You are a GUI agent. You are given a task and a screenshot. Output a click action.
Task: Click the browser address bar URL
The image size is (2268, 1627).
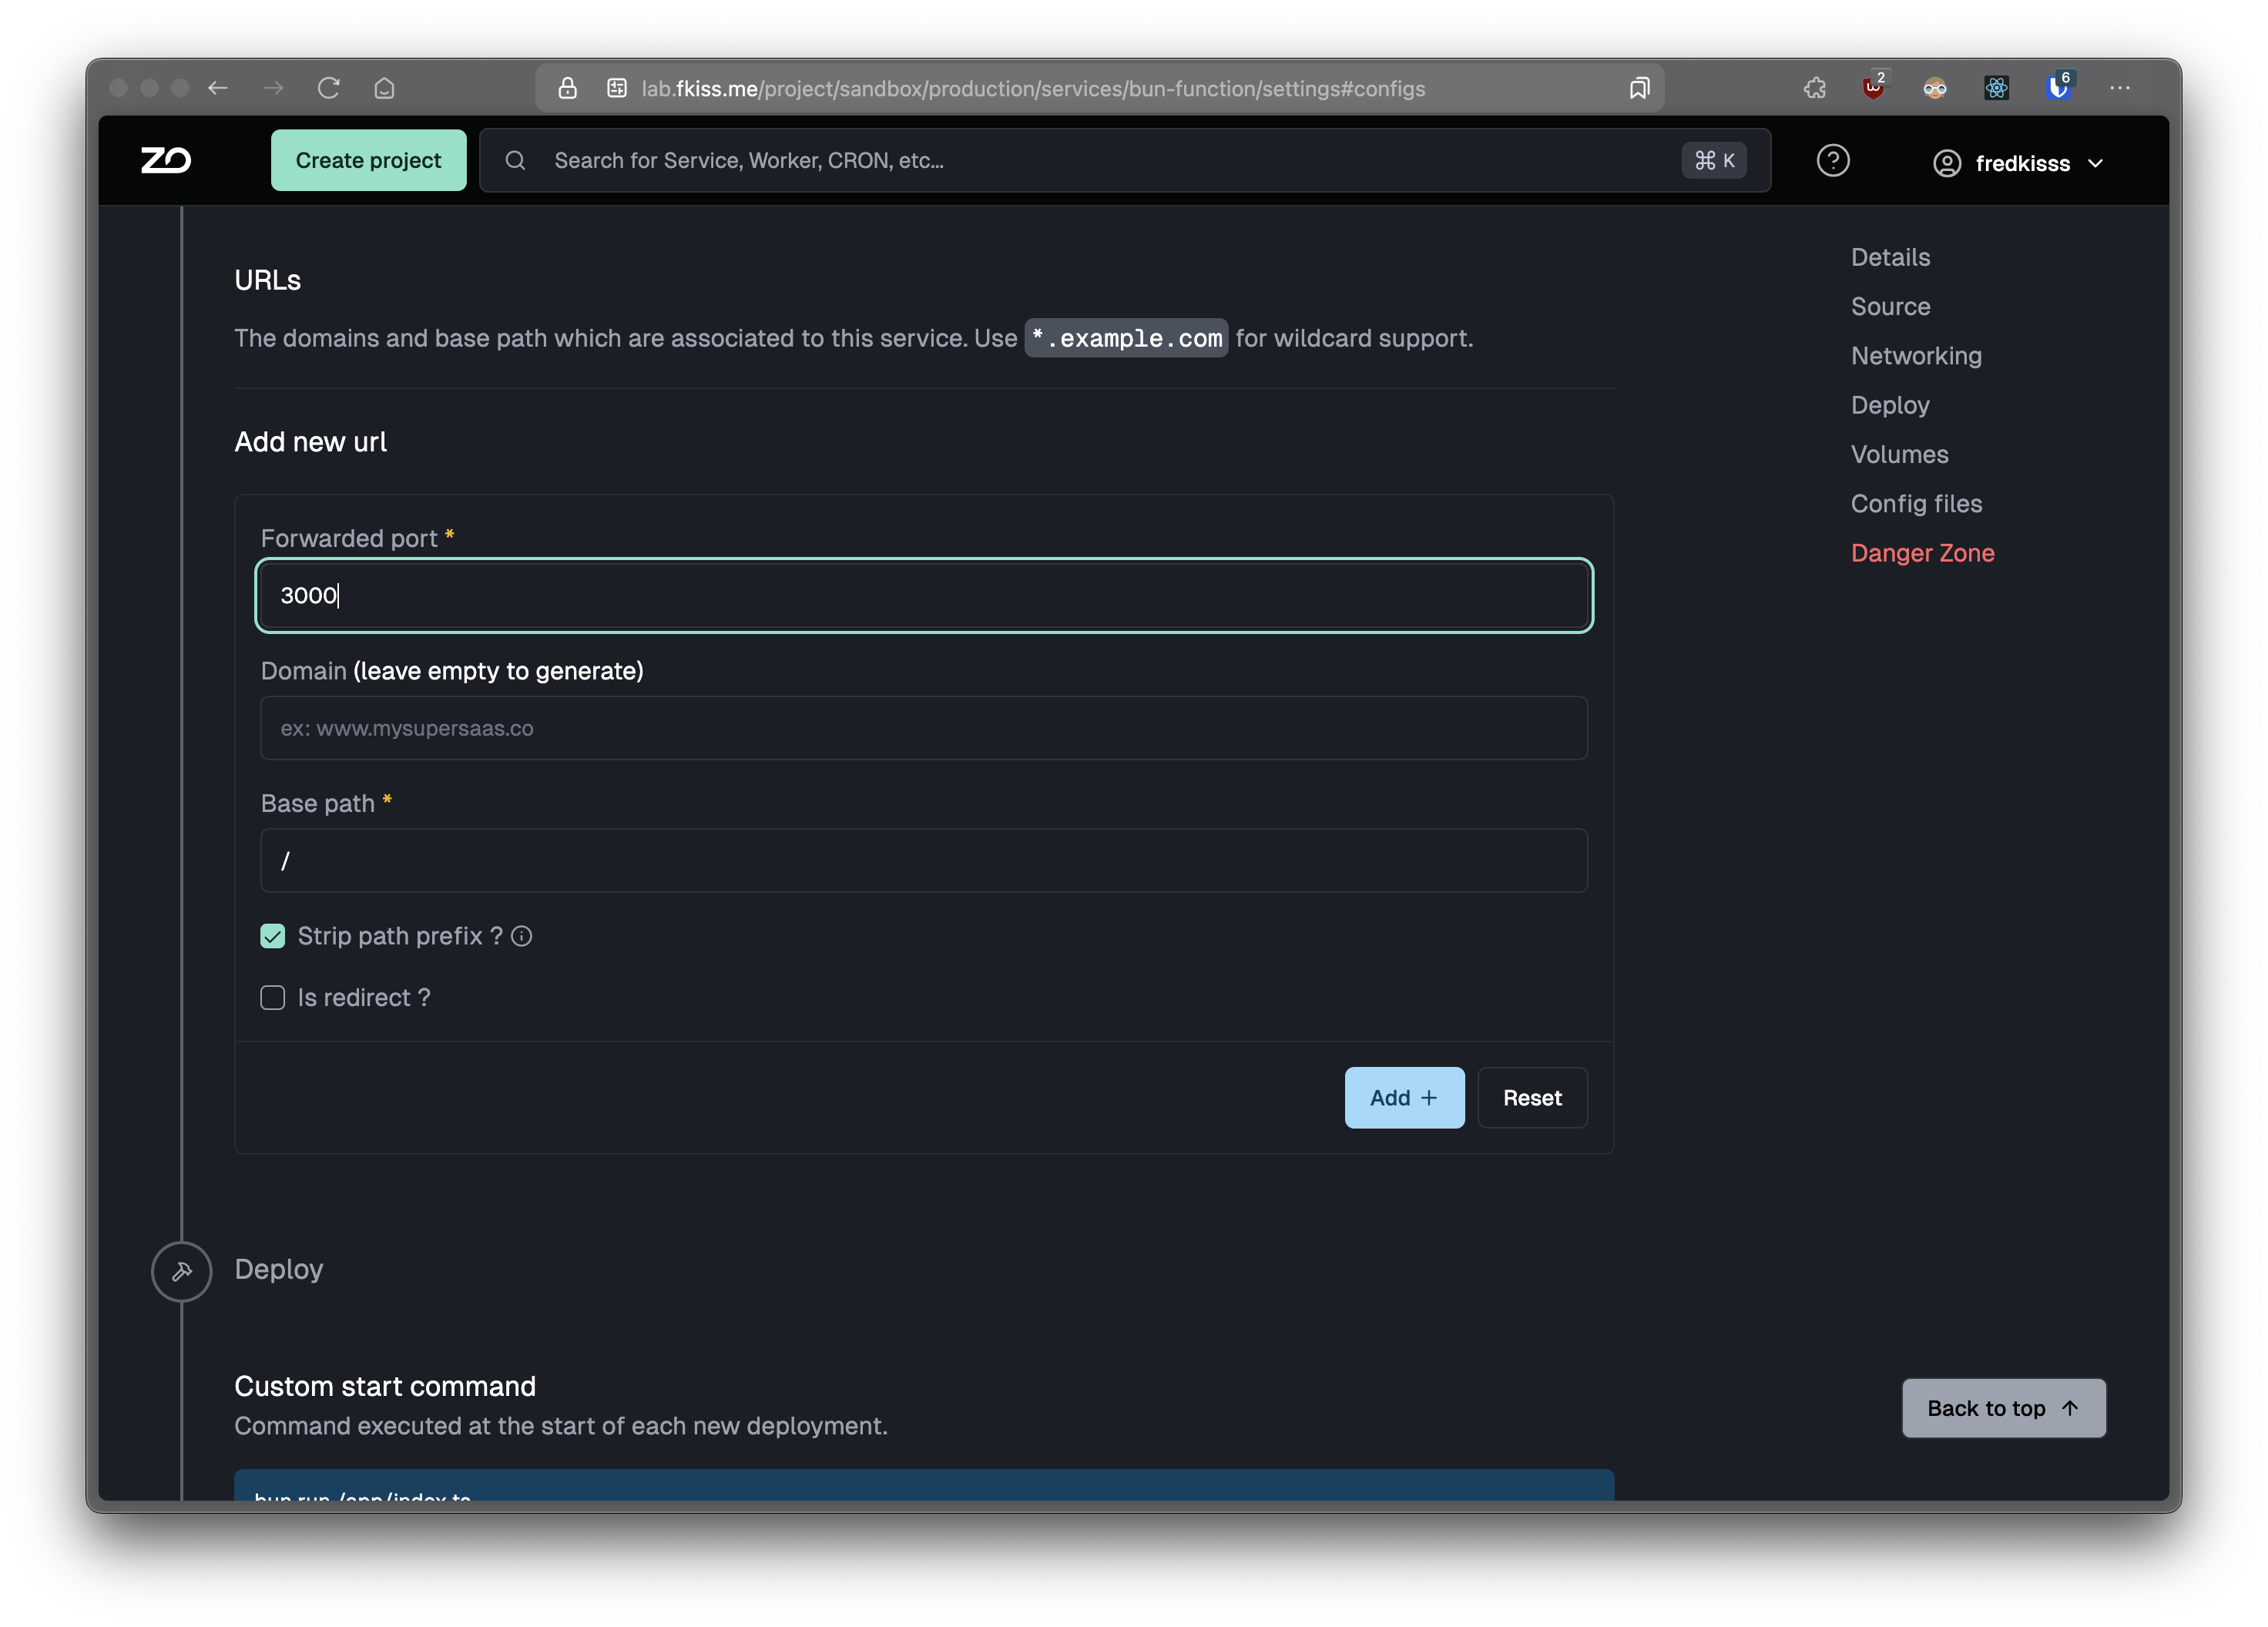tap(1033, 88)
